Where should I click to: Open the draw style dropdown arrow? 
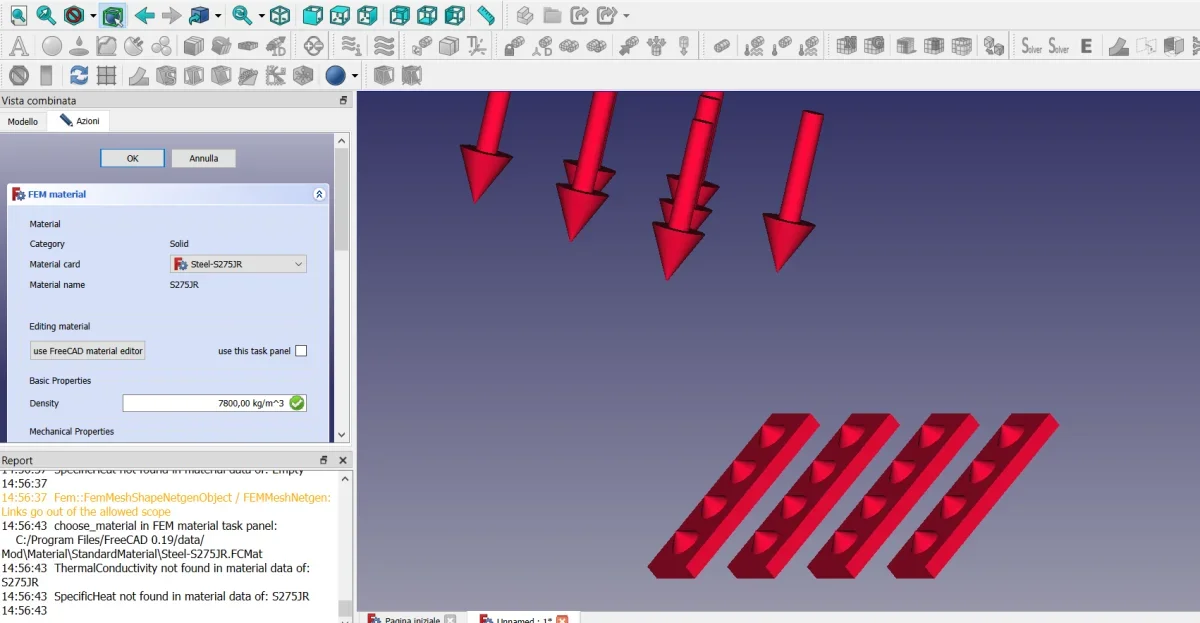click(x=93, y=16)
